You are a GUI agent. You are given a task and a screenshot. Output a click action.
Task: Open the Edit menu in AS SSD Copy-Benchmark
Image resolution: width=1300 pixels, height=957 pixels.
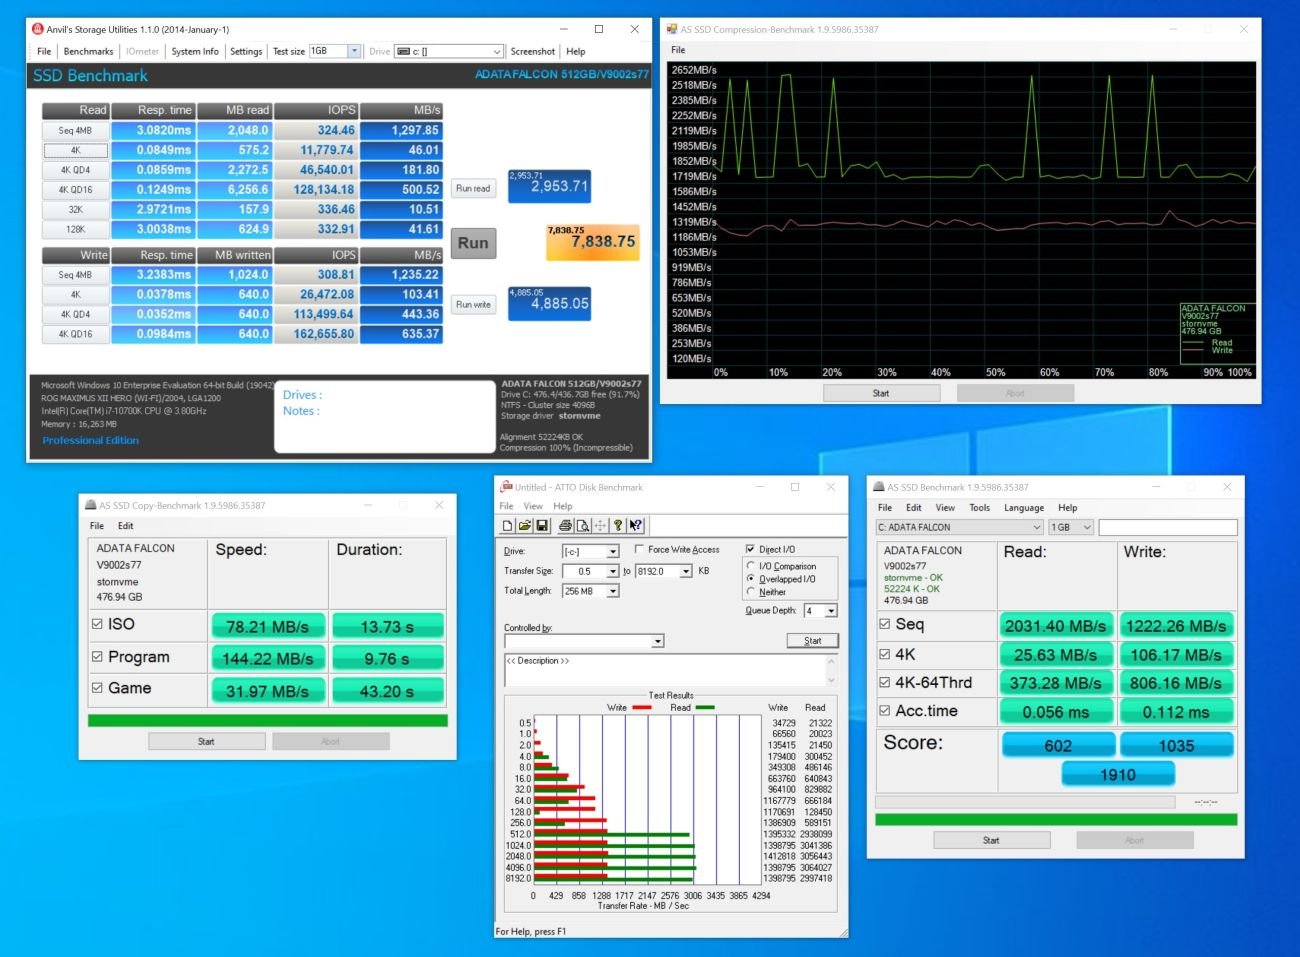[125, 525]
